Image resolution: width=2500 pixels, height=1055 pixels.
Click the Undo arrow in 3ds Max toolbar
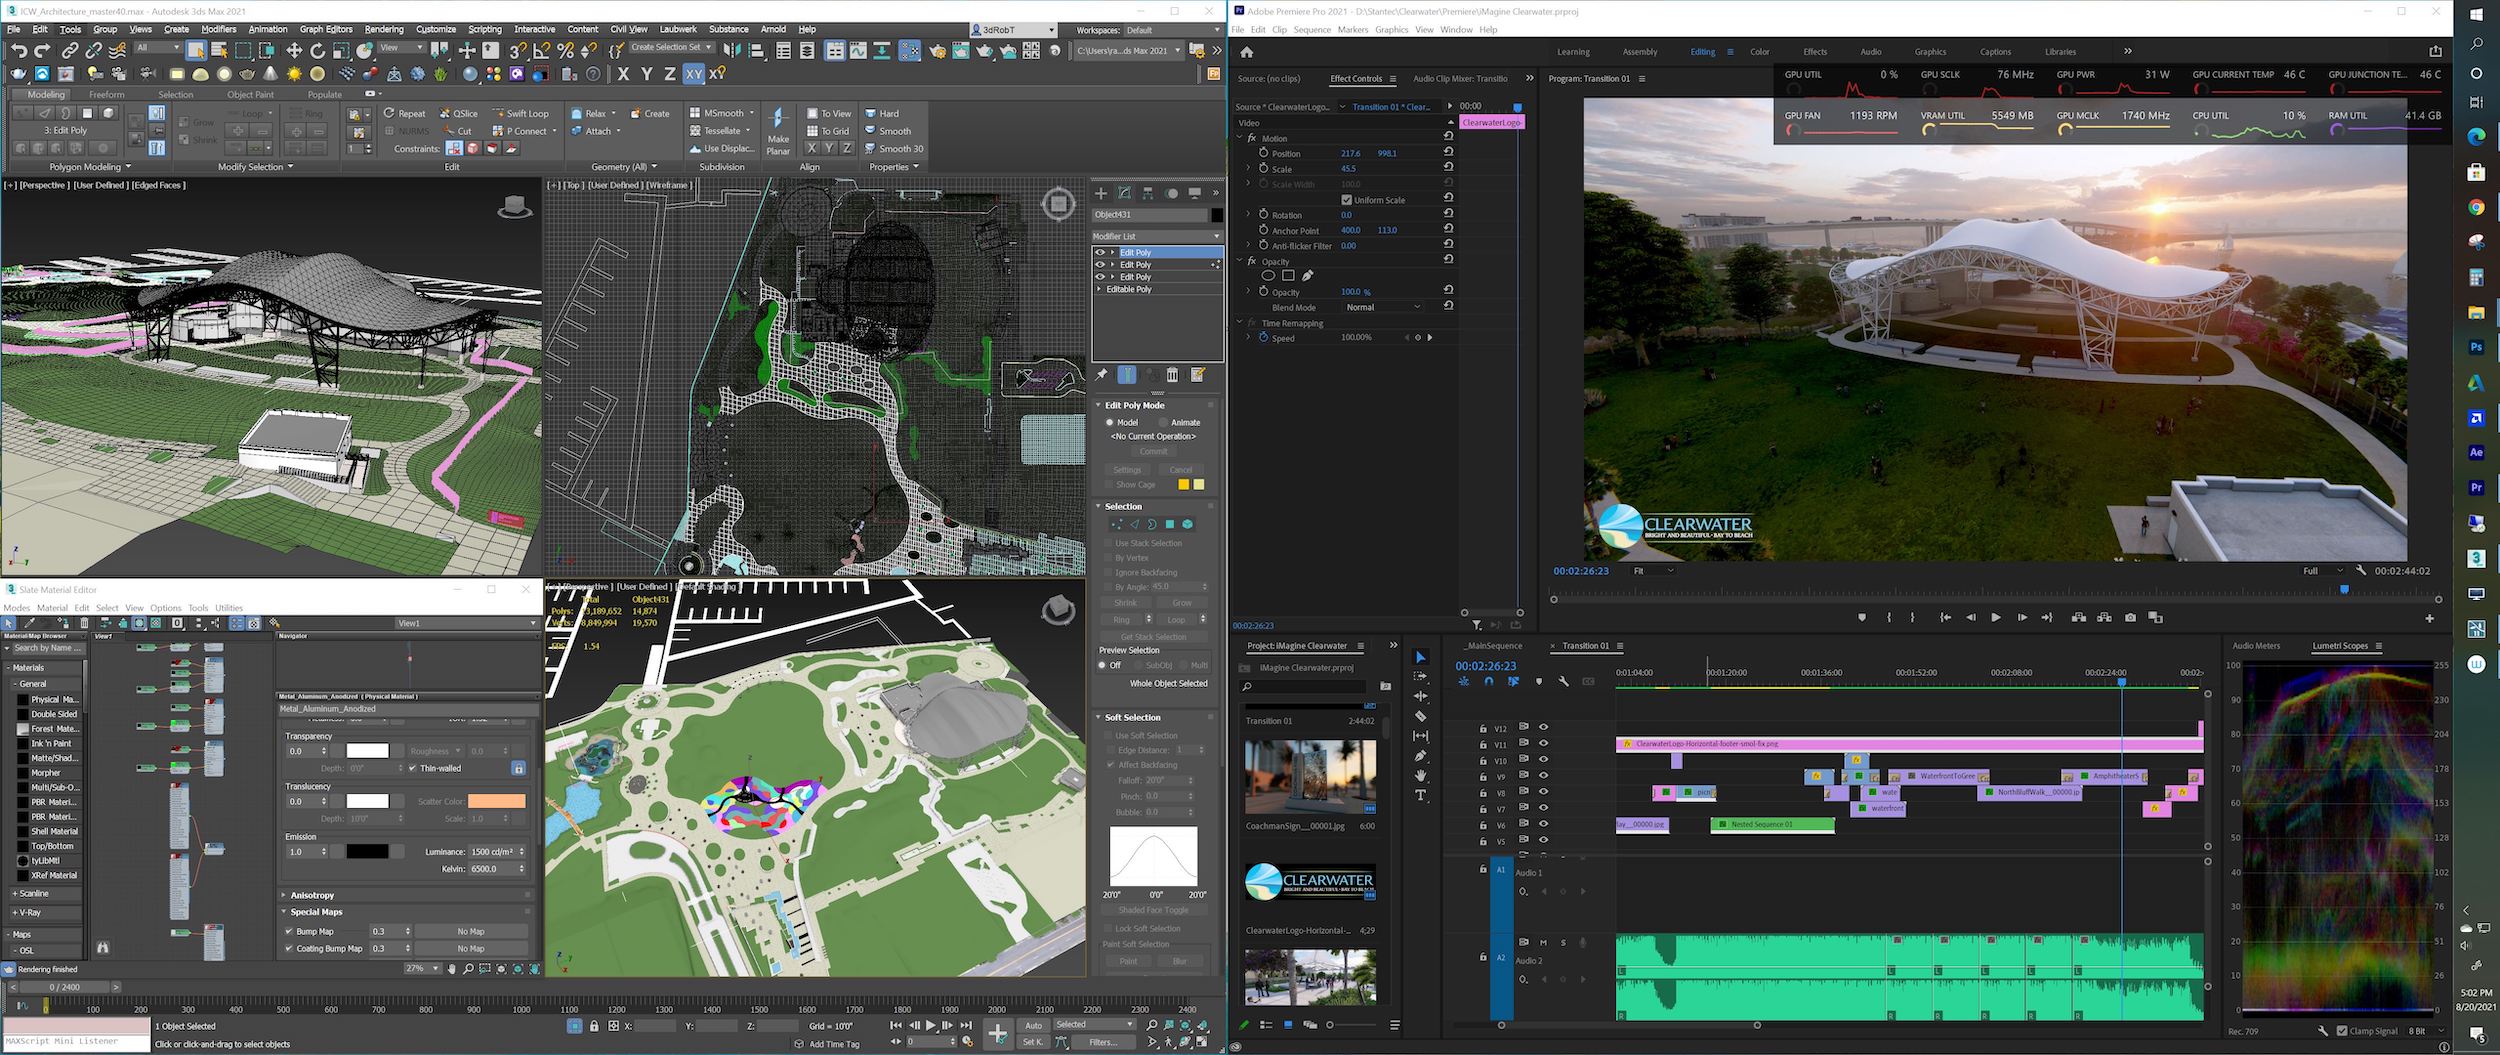tap(18, 50)
